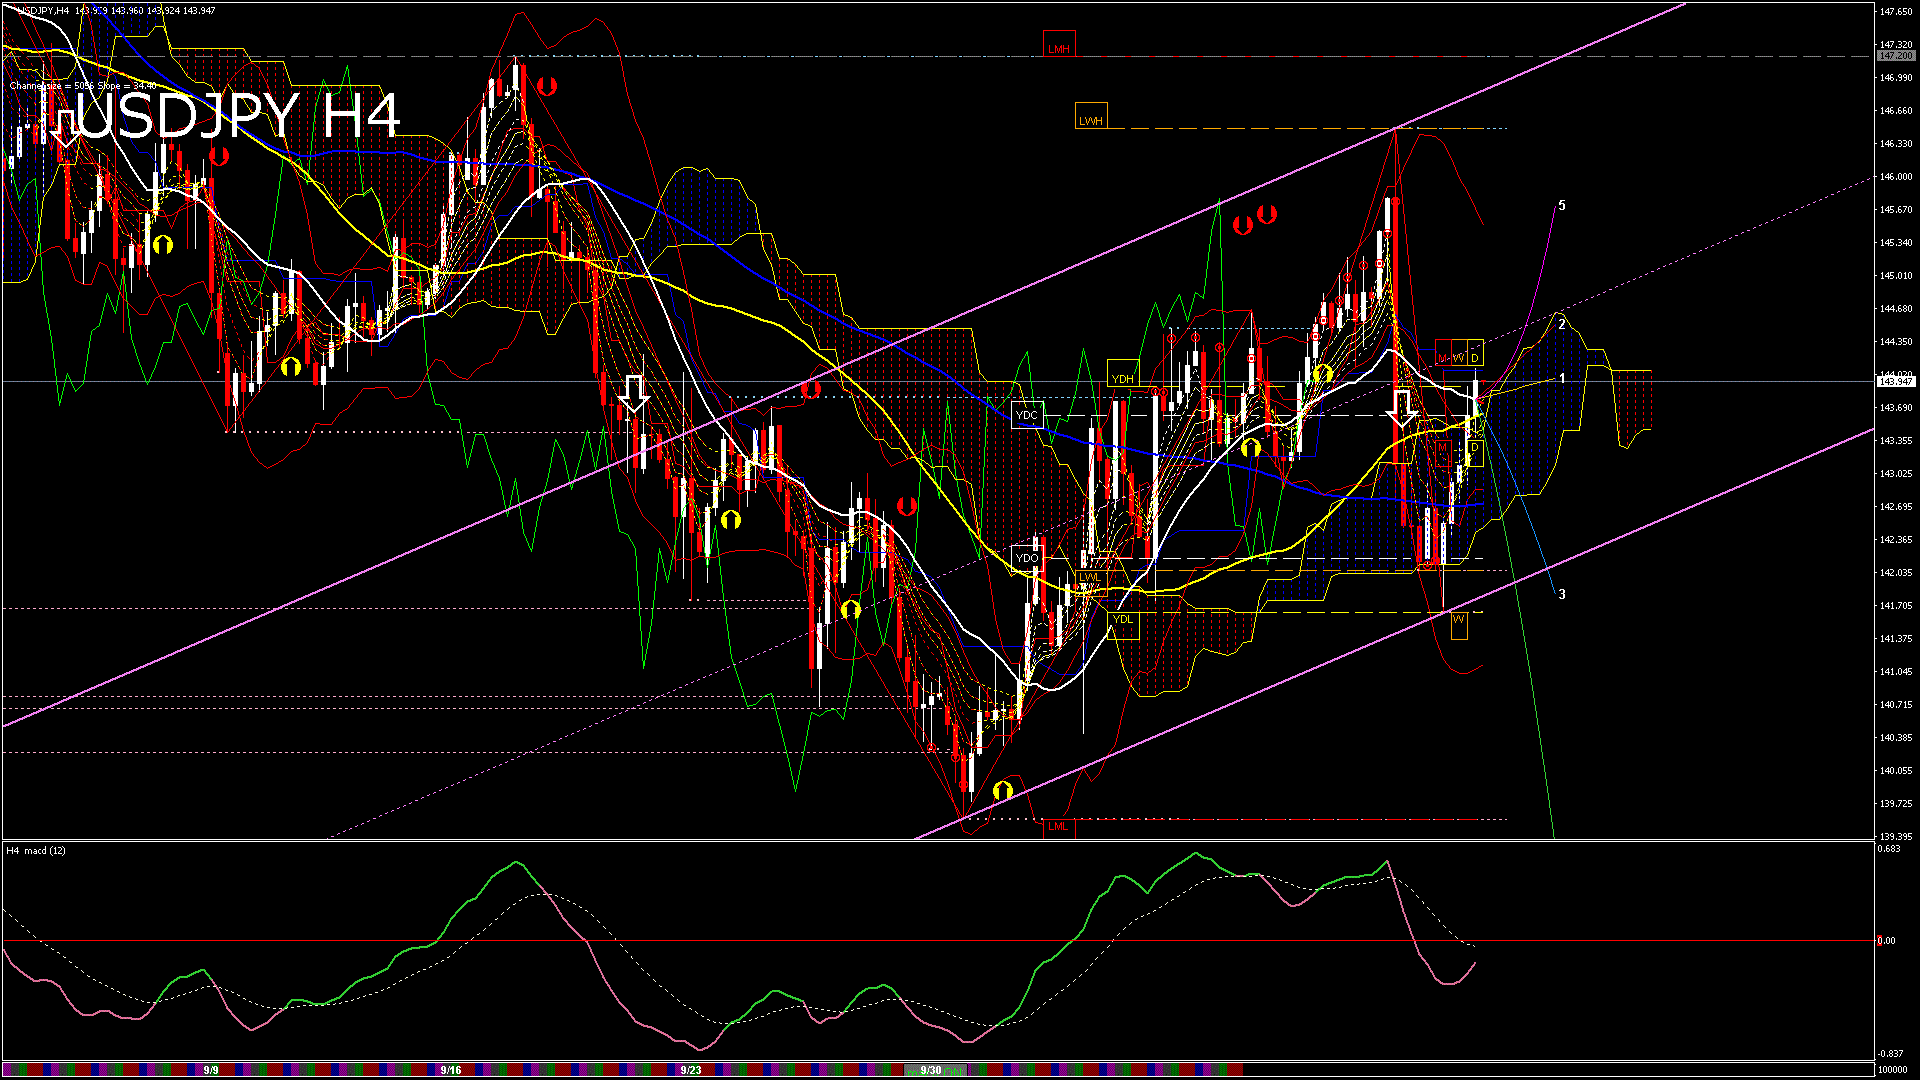Click the orange W box on lower channel line
This screenshot has height=1080, width=1920.
[x=1459, y=620]
